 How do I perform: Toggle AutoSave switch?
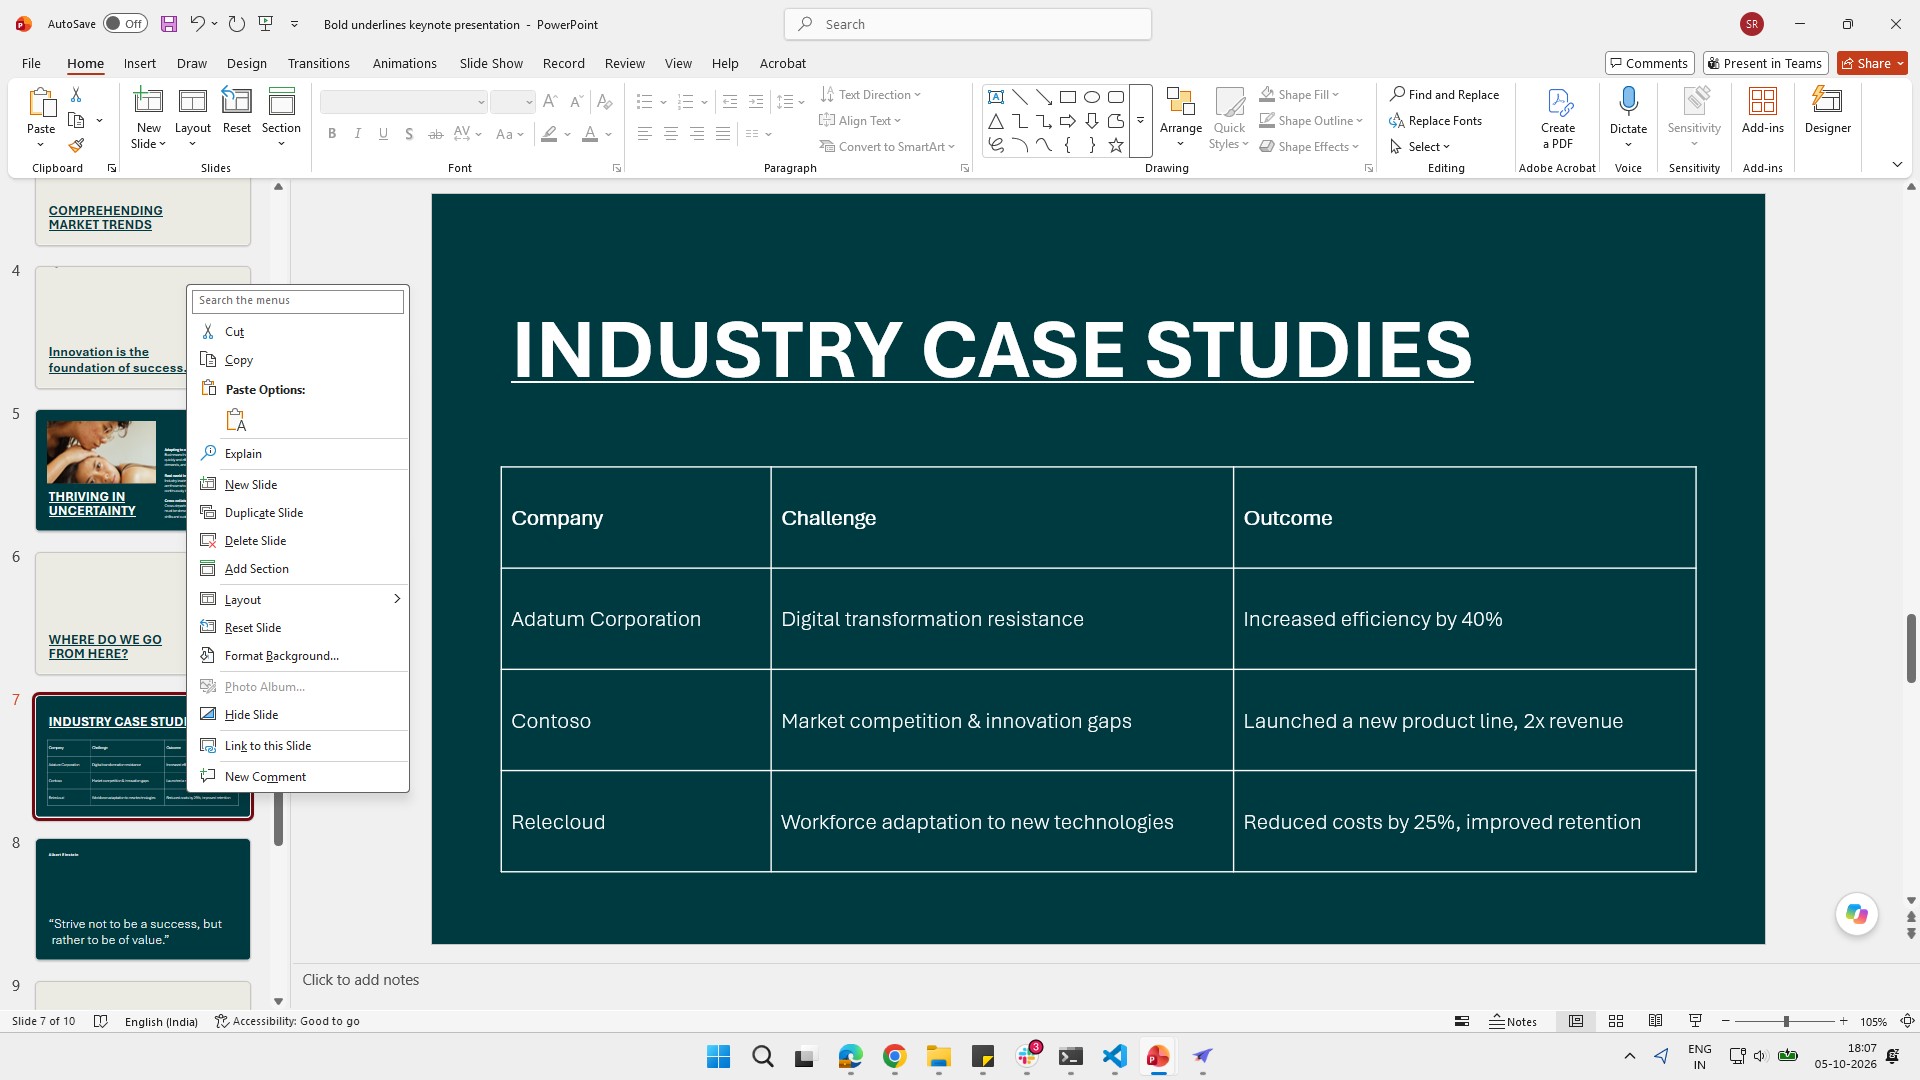(125, 24)
